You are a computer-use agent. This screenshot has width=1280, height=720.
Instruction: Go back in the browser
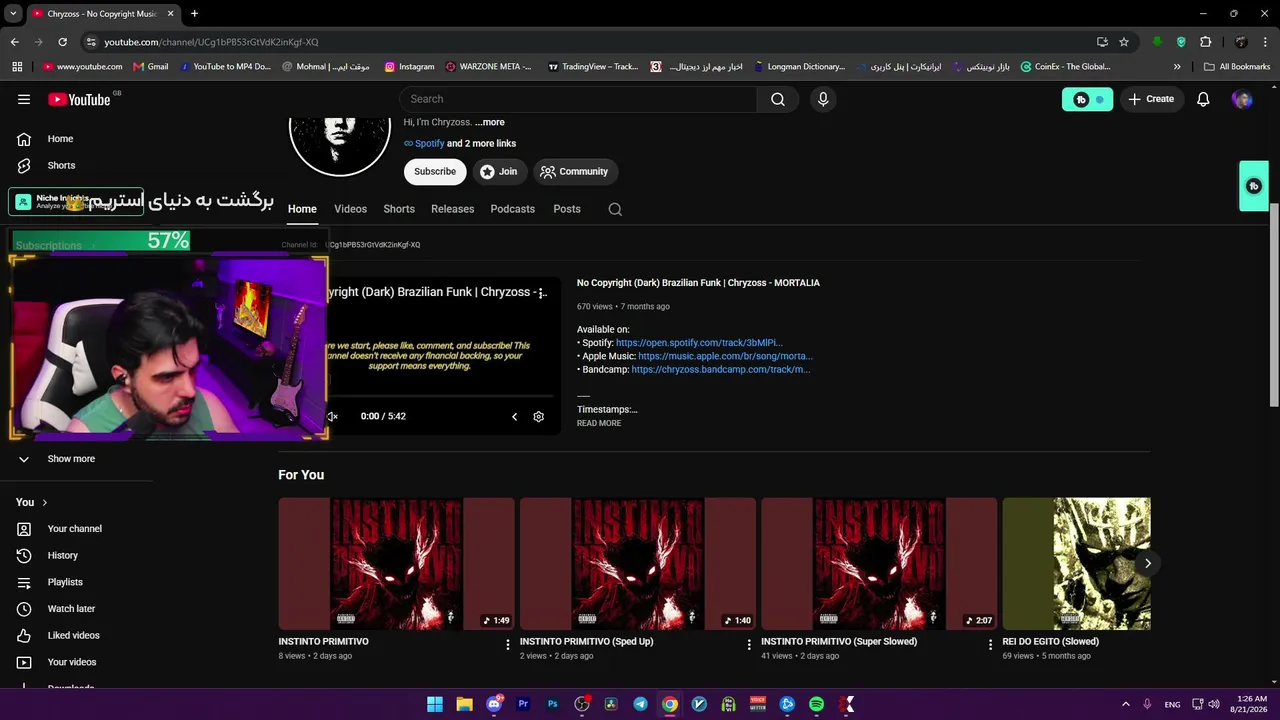tap(14, 42)
